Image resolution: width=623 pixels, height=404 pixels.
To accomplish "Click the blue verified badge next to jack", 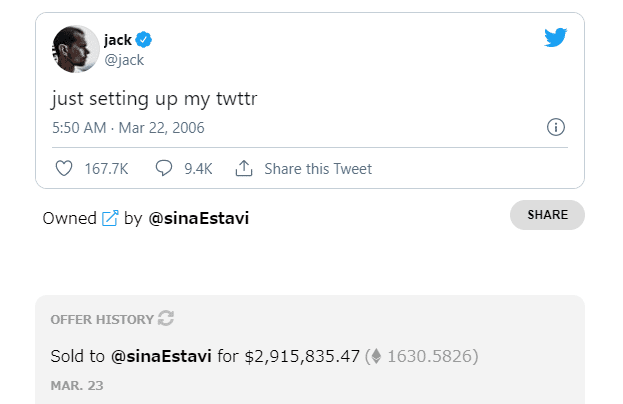I will 144,40.
